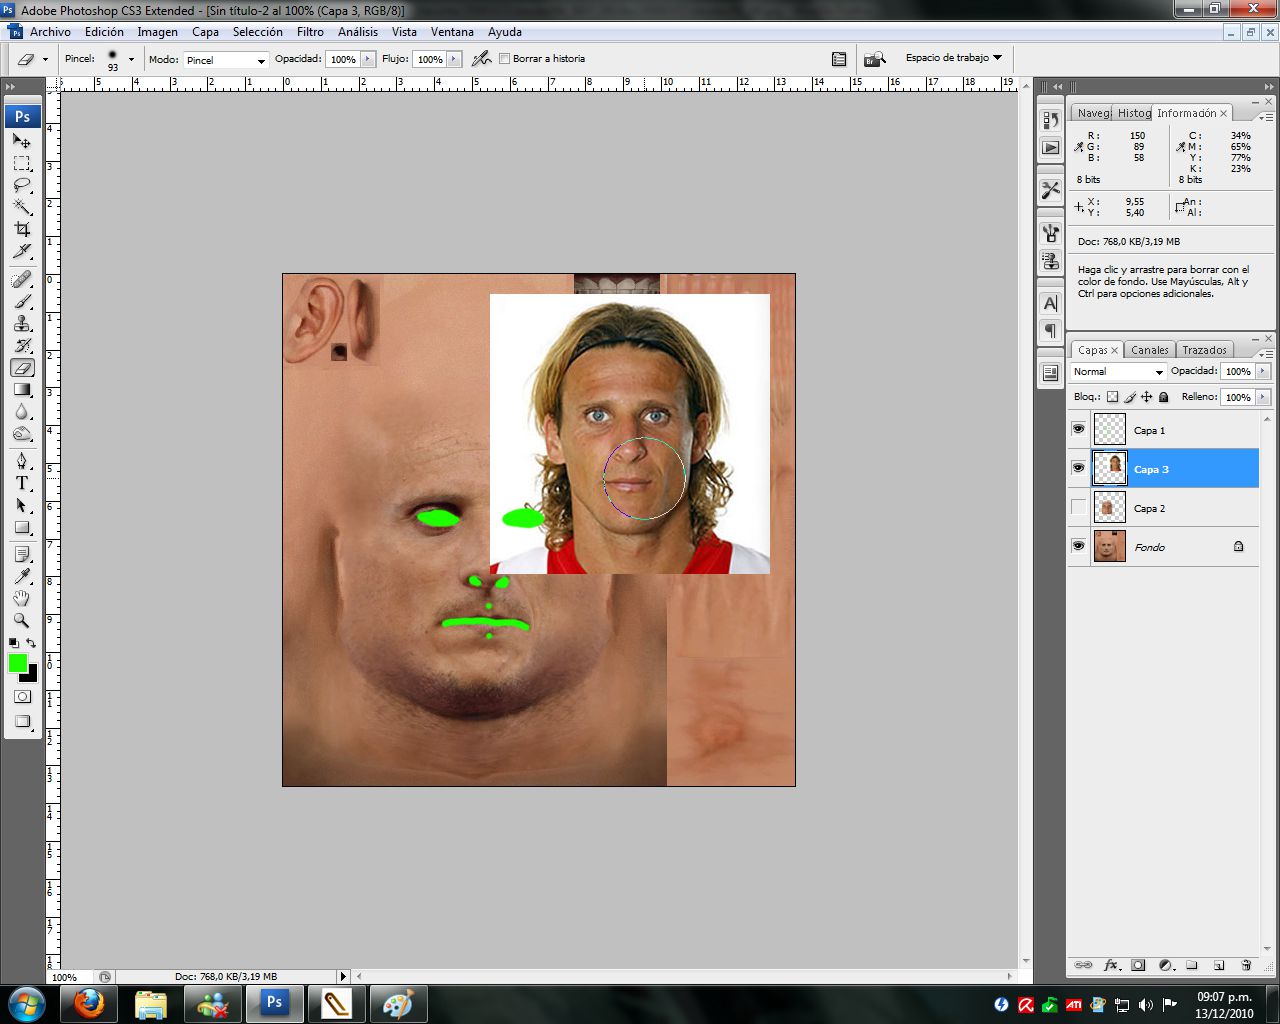
Task: Set the foreground green color swatch
Action: click(17, 663)
